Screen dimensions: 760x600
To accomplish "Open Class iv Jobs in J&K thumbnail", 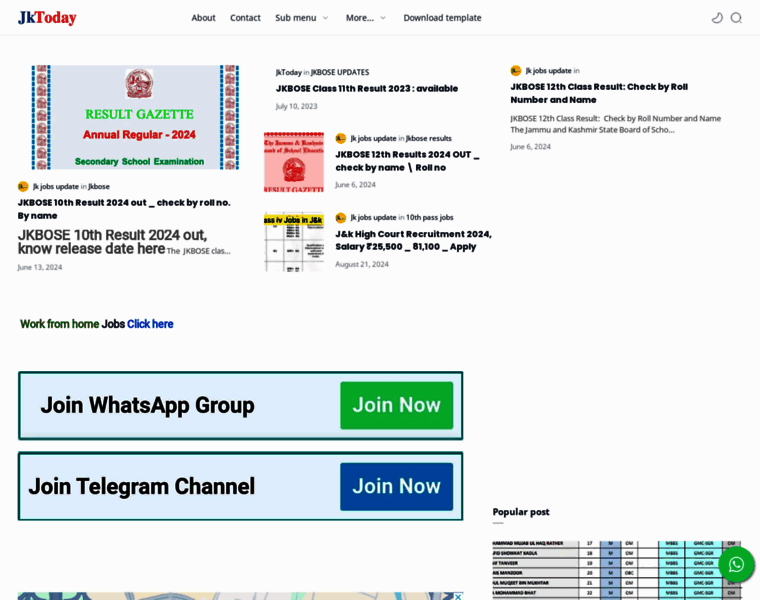I will click(294, 241).
